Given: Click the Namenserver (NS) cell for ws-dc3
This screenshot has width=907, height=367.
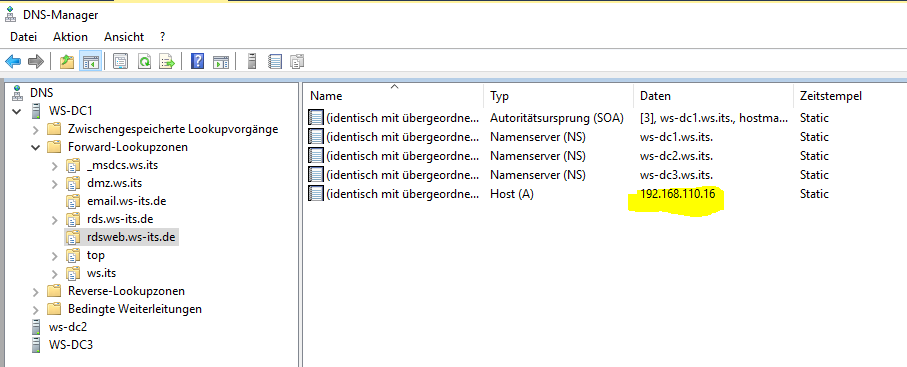Looking at the screenshot, I should click(x=538, y=175).
